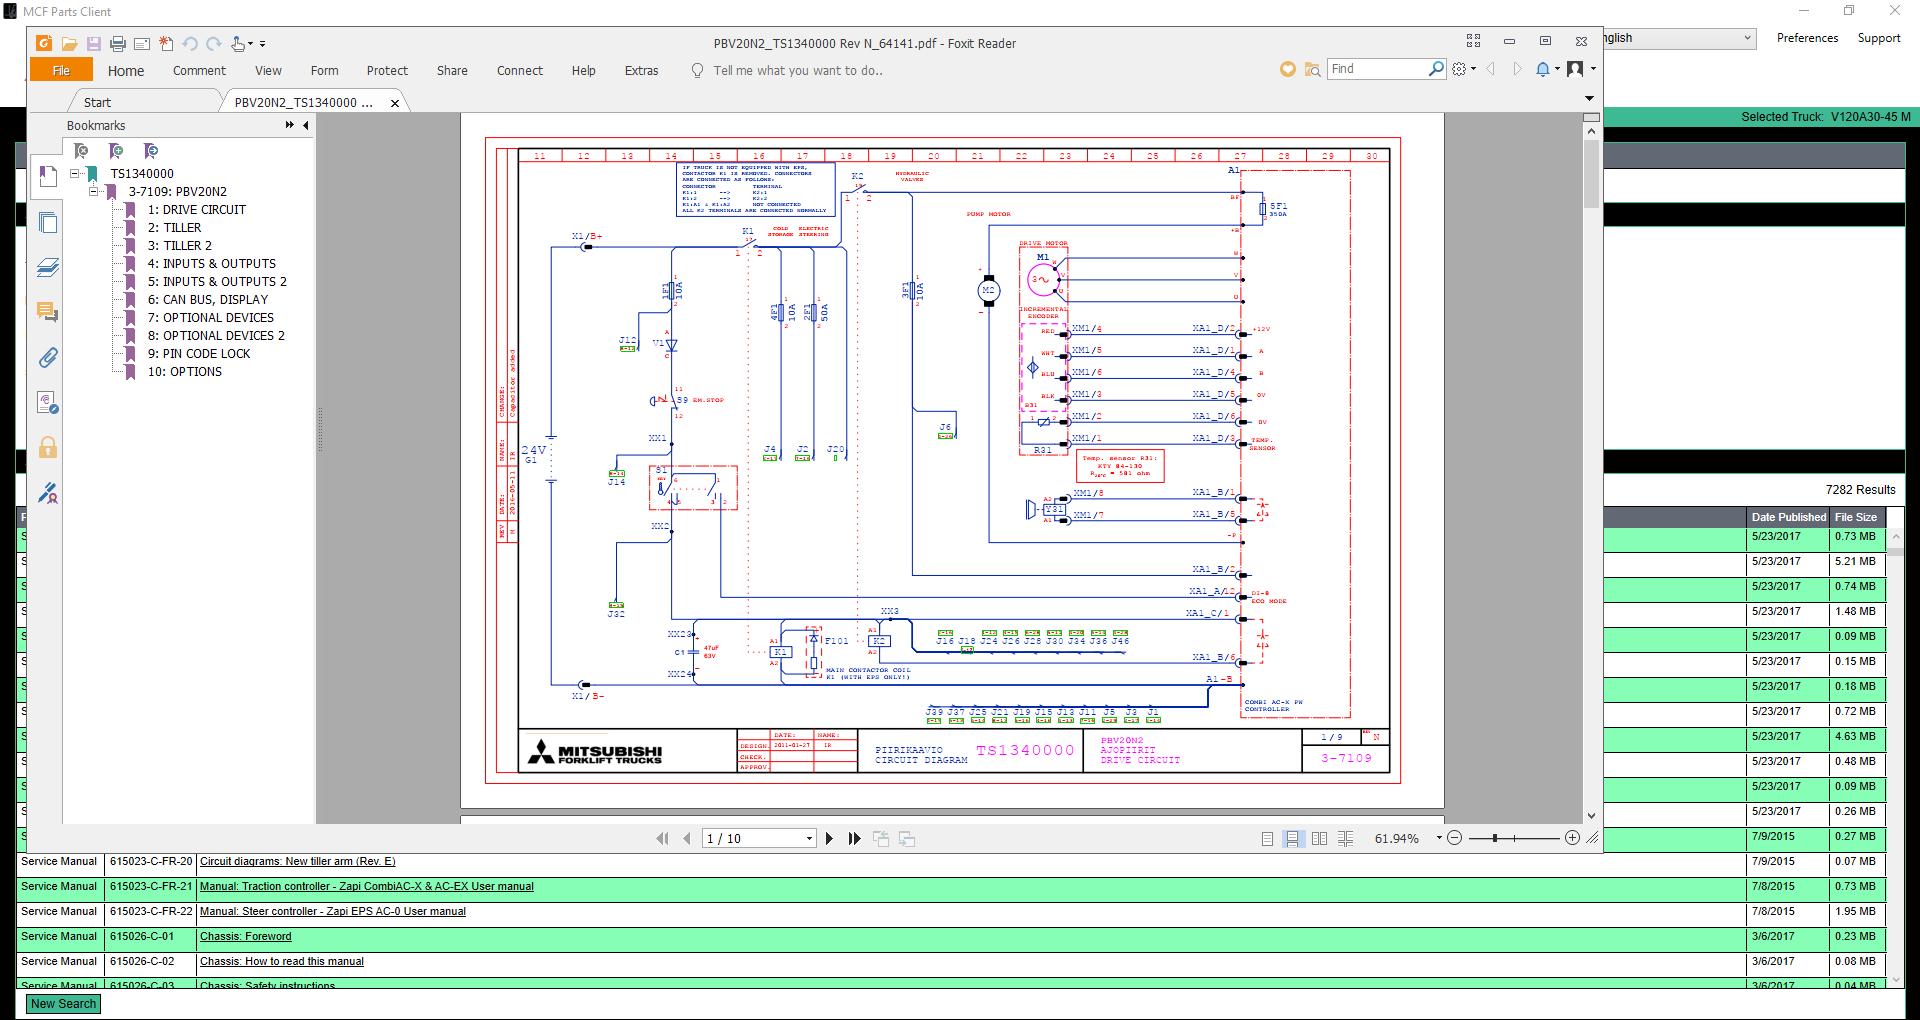Switch to the Start document tab
This screenshot has height=1020, width=1920.
point(98,102)
